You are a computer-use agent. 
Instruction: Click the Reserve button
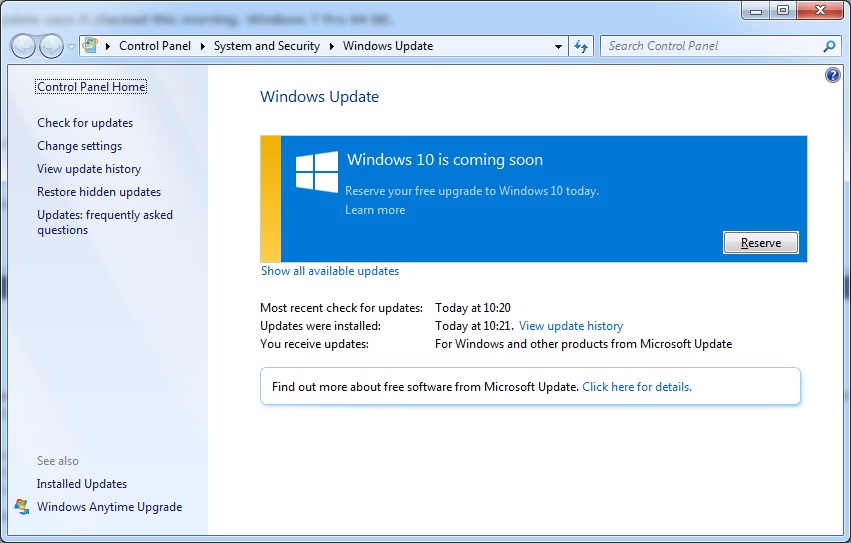pos(760,243)
